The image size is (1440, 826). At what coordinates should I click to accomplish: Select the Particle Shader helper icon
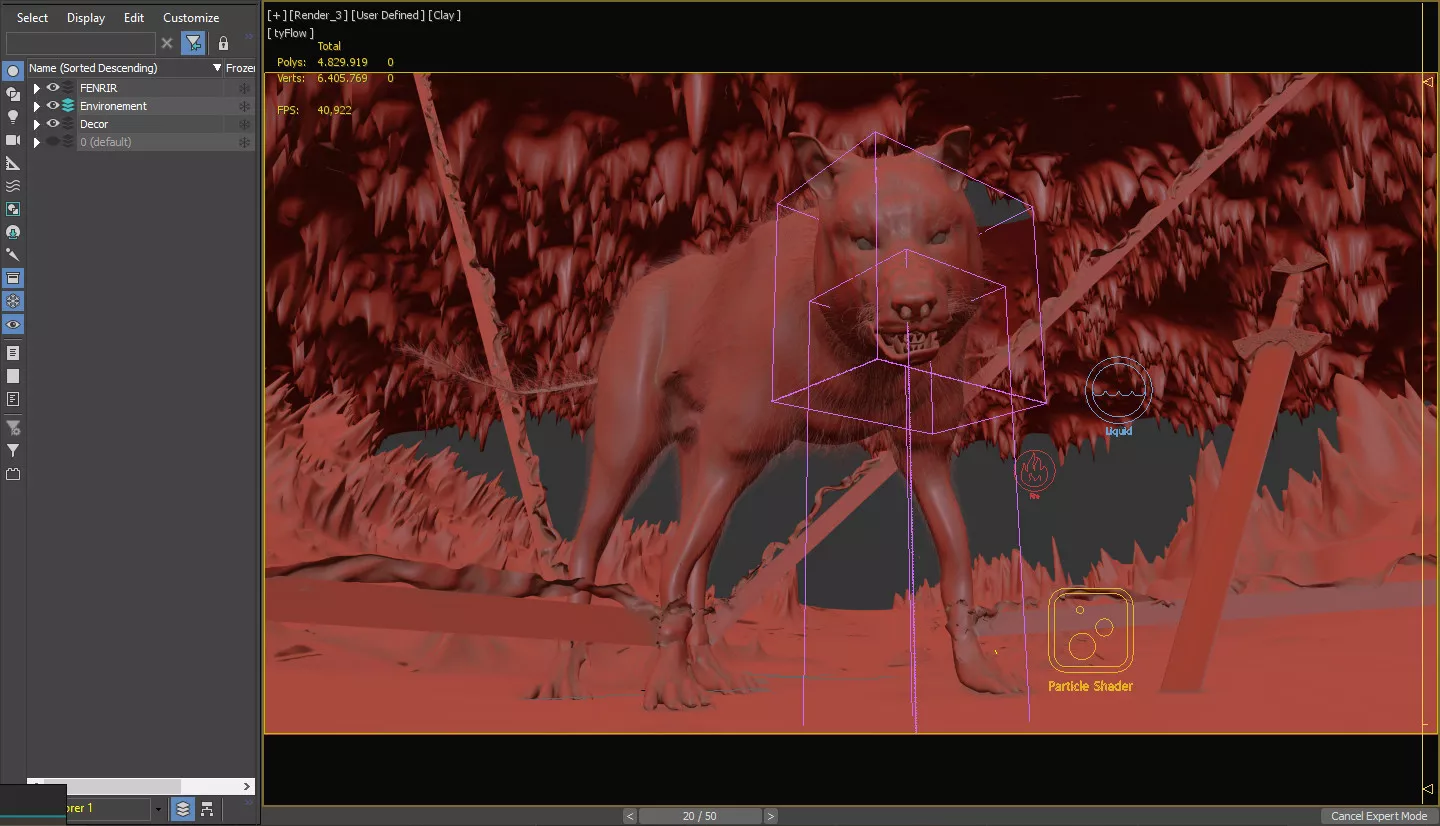(1090, 630)
